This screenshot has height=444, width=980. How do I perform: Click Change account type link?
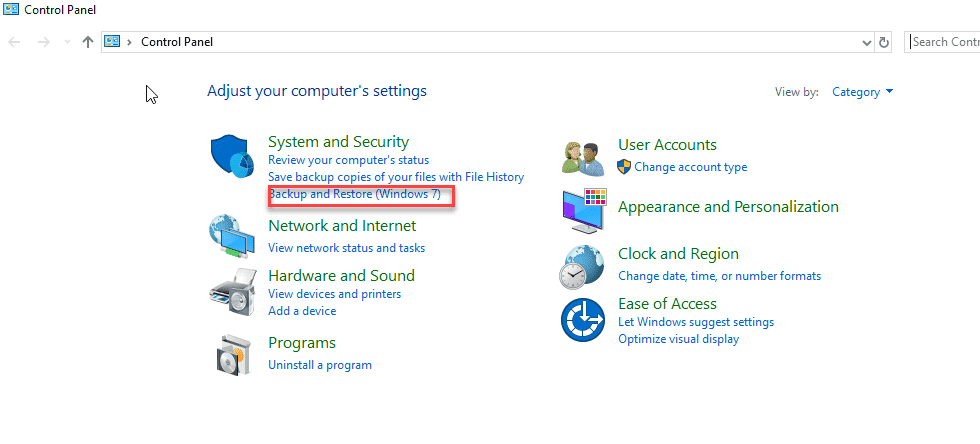click(691, 167)
